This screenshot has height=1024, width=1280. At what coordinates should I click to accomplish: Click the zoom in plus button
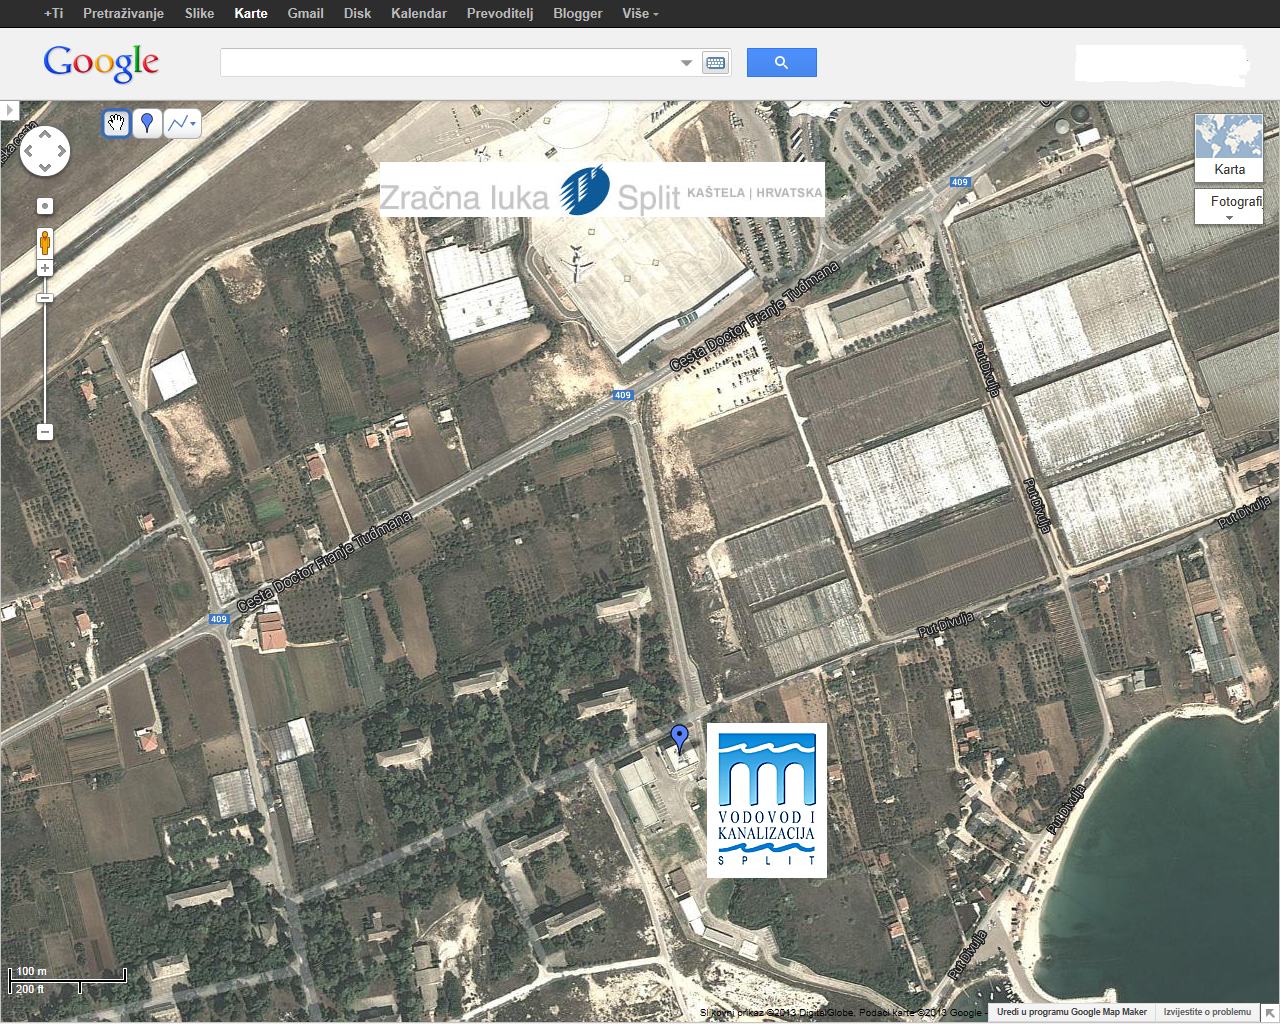[x=45, y=268]
